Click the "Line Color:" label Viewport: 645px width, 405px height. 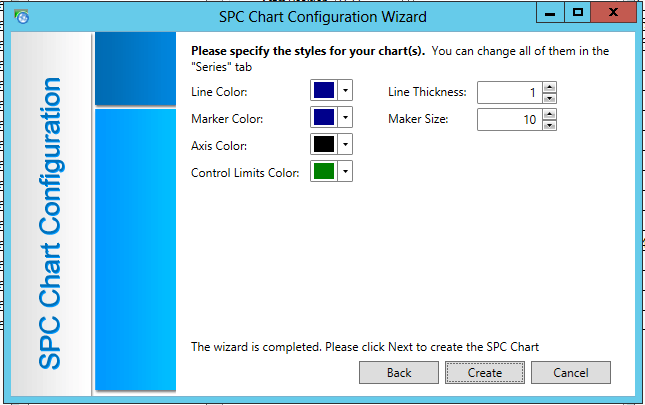click(x=219, y=92)
